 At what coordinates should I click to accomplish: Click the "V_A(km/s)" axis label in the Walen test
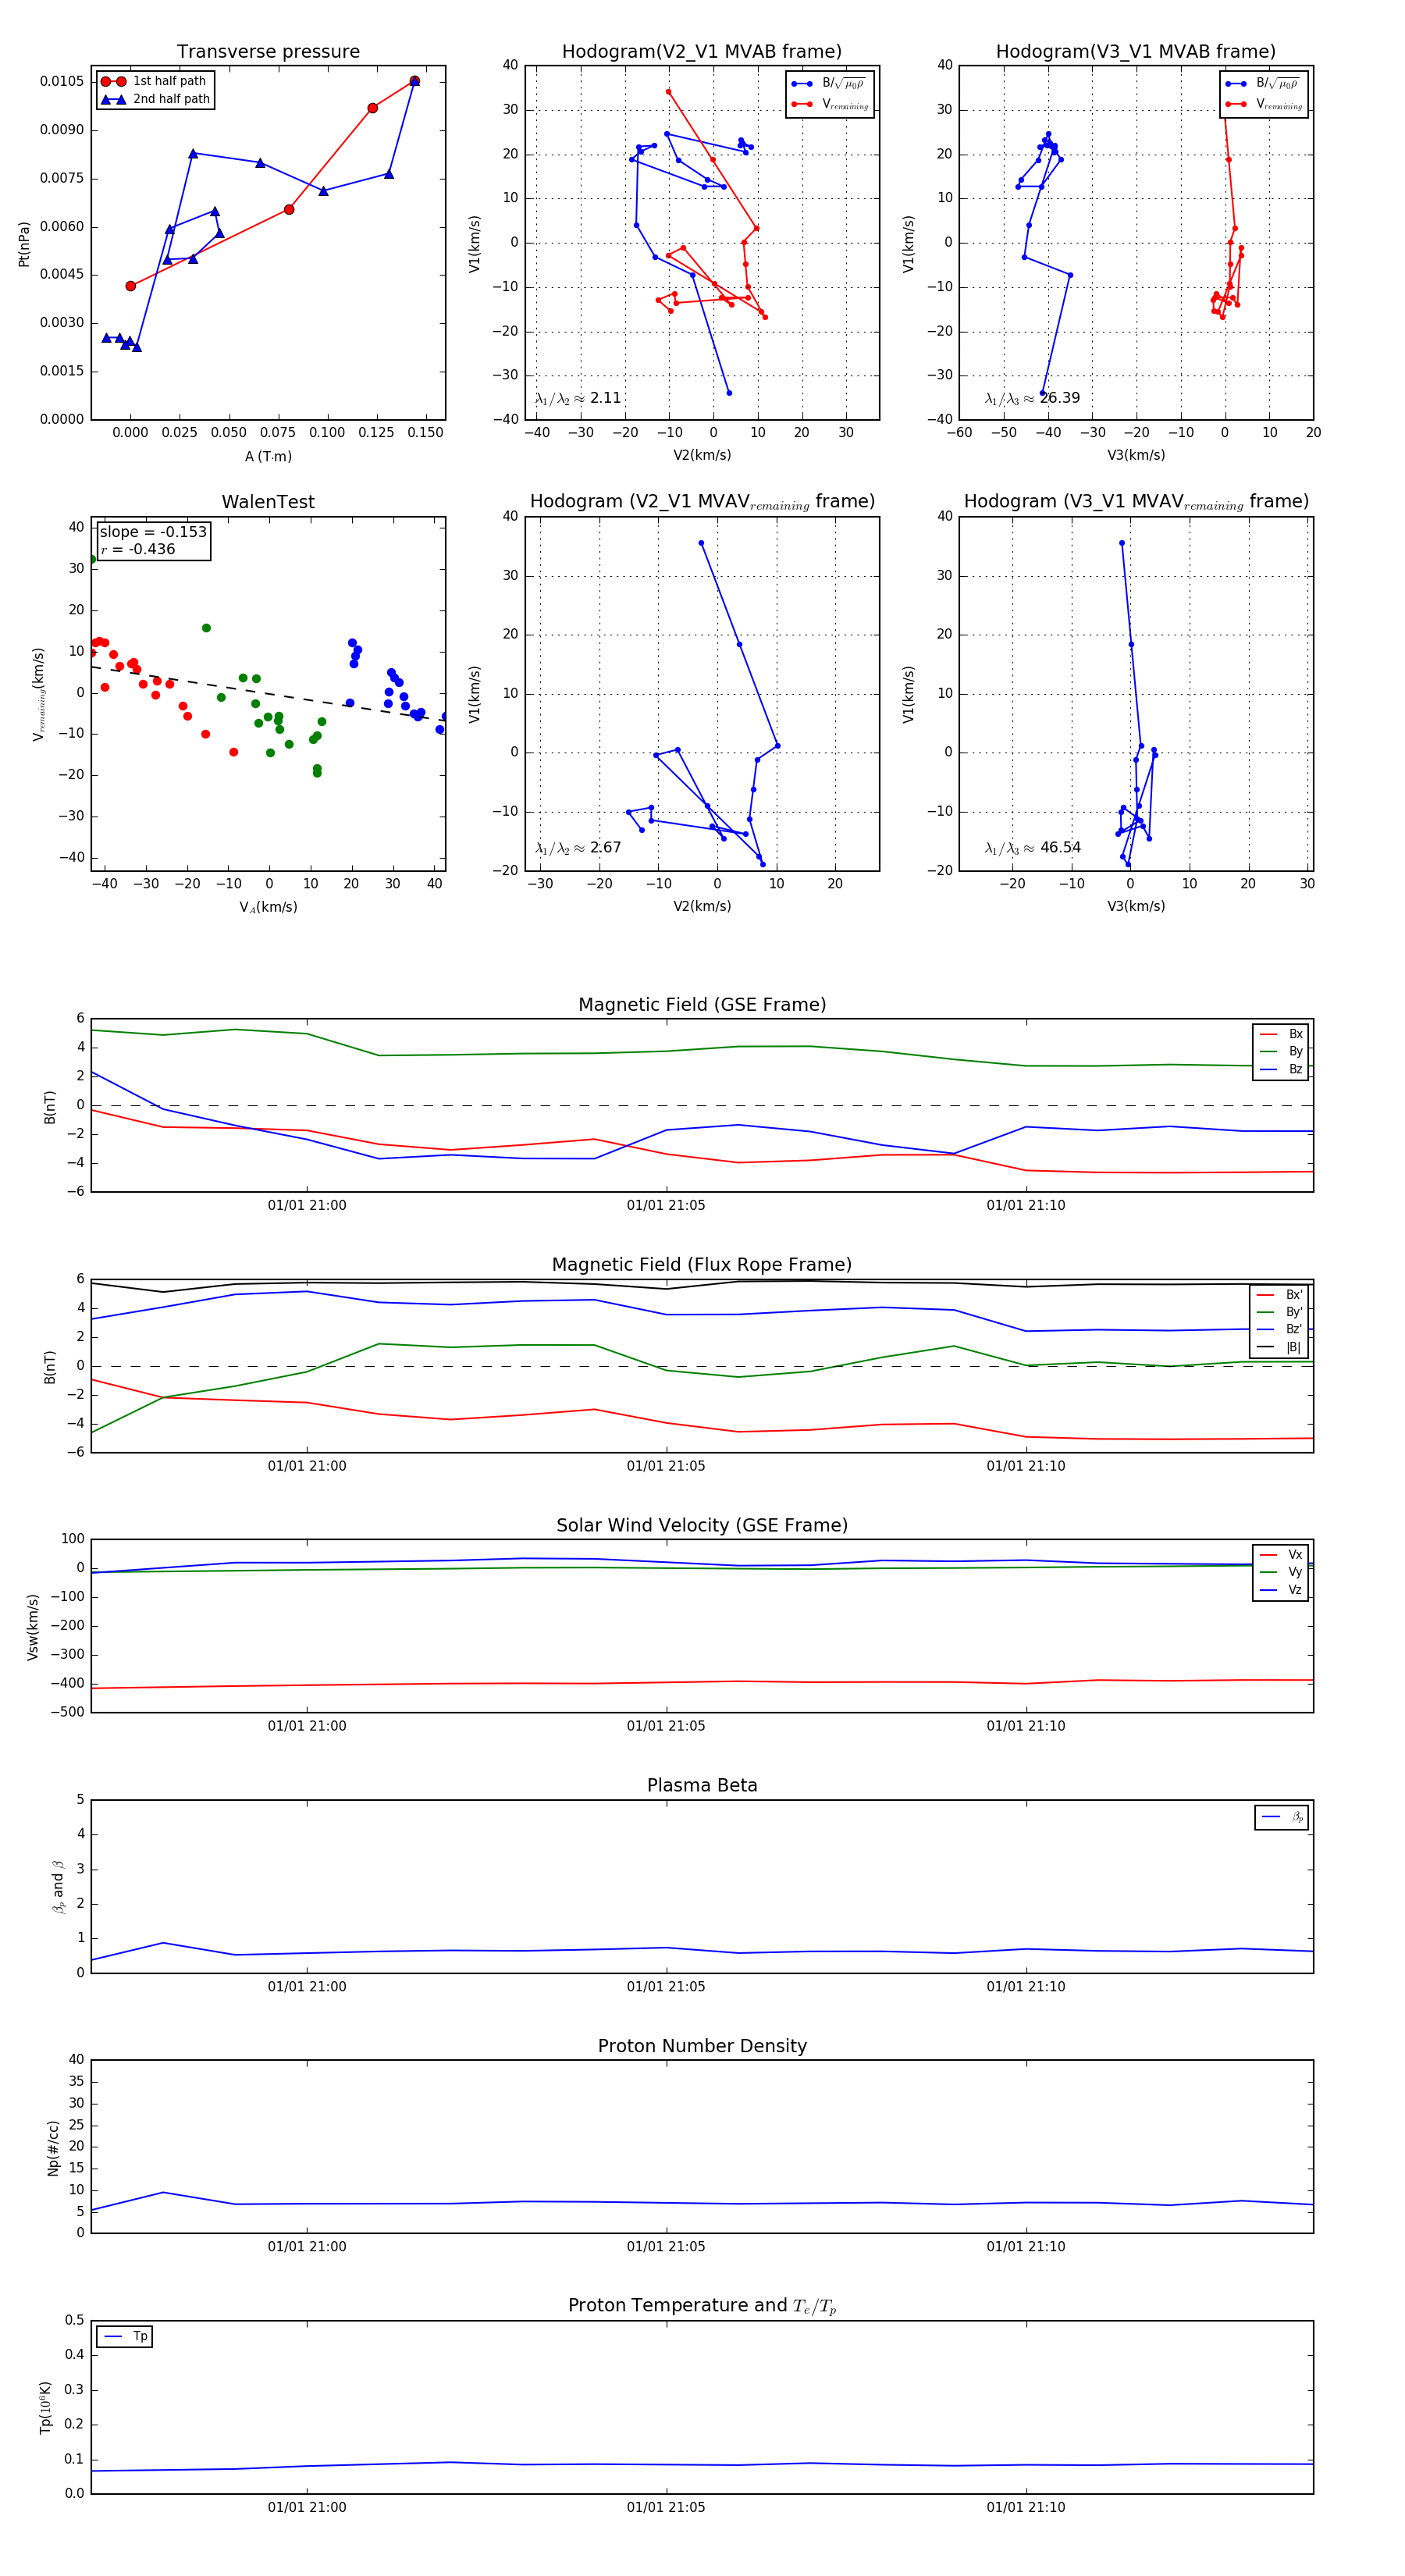coord(268,907)
